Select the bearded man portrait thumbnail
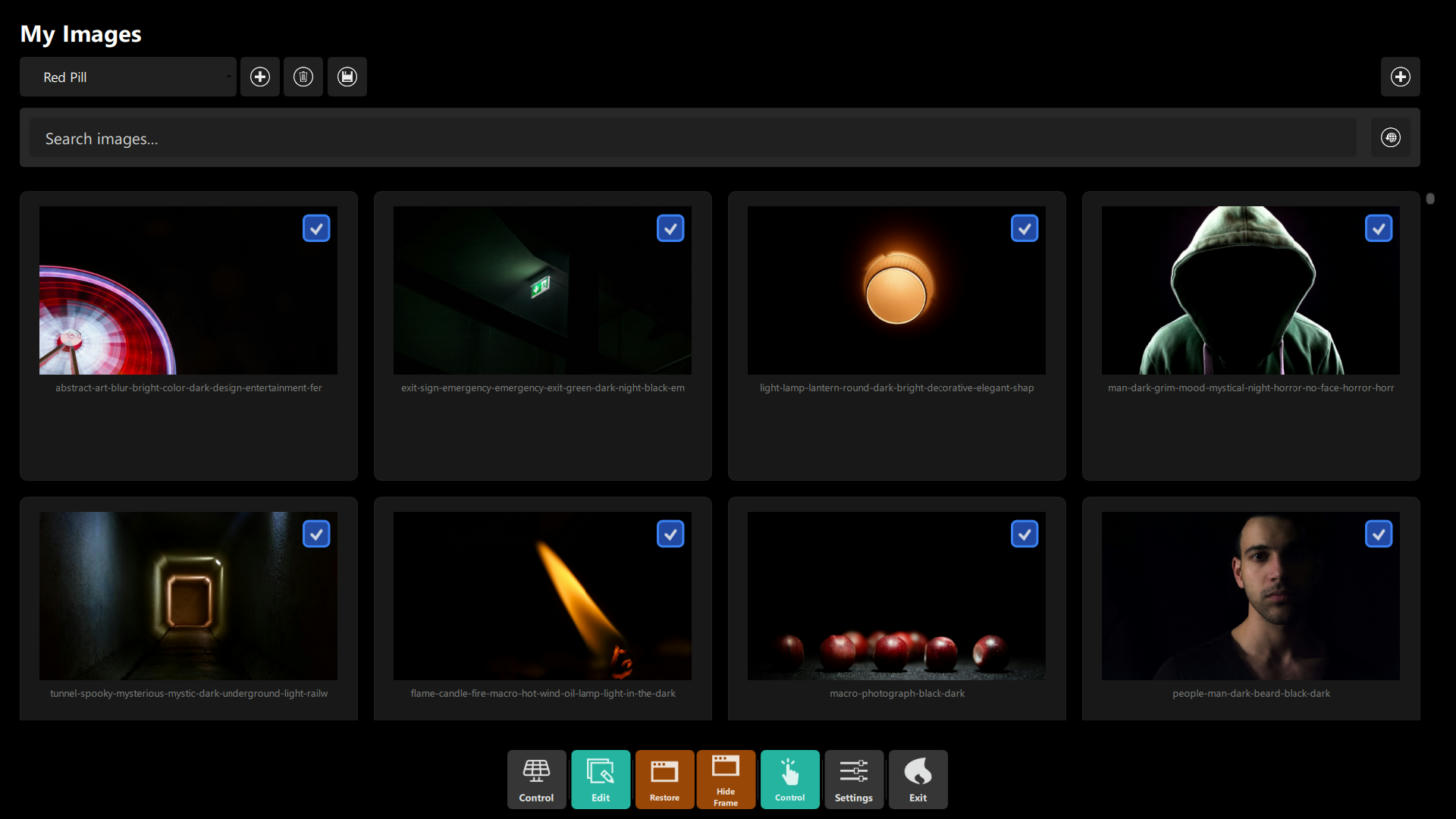Screen dimensions: 1456x819 (1250, 596)
